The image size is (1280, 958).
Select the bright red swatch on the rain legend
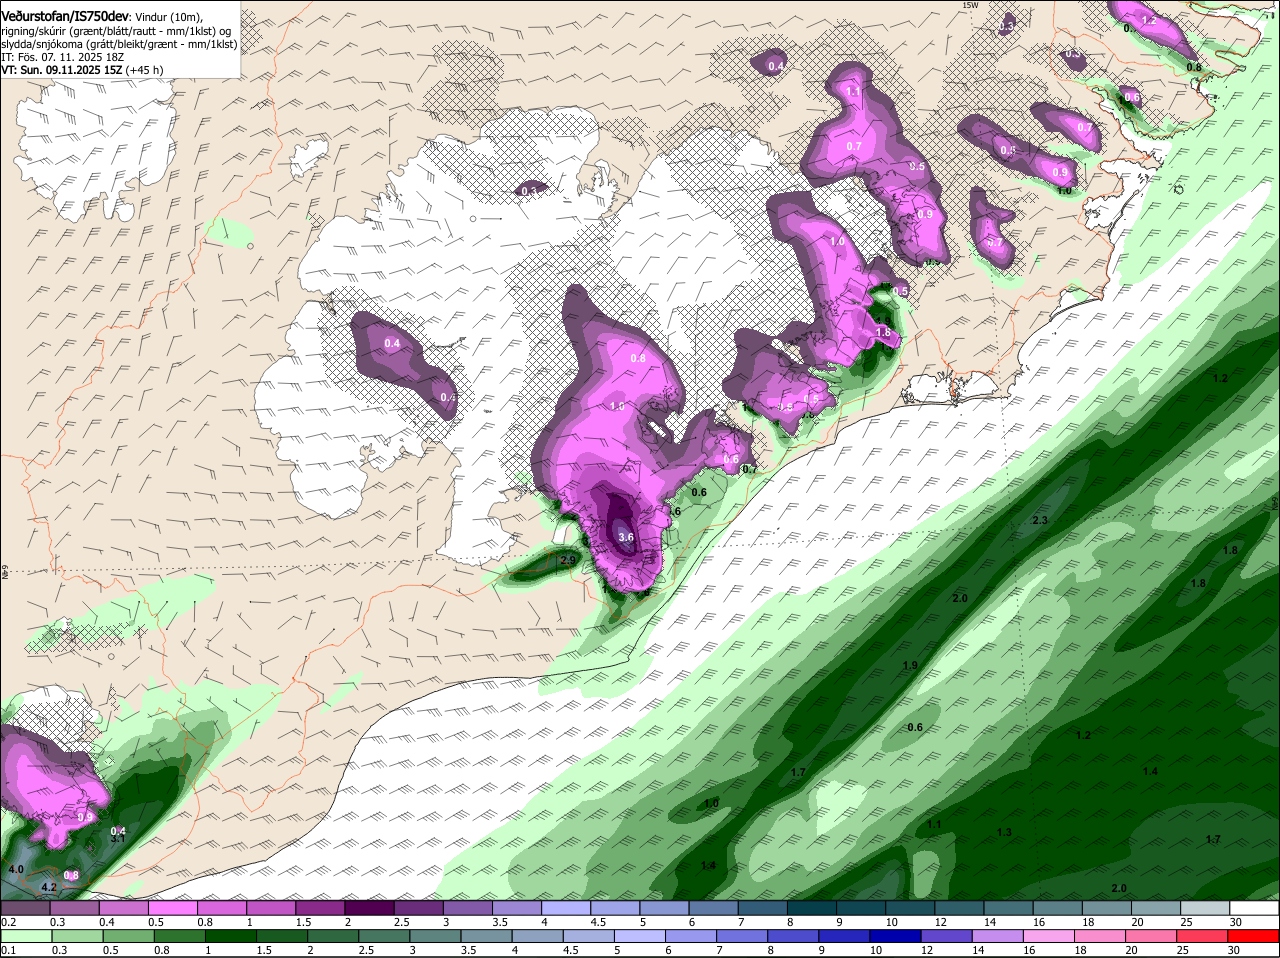(1255, 937)
